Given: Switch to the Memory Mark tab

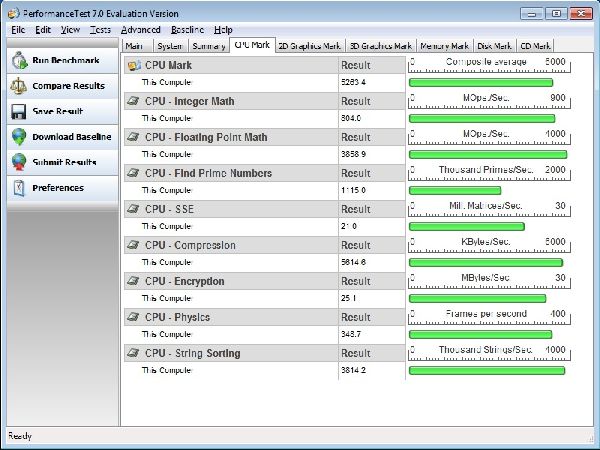Looking at the screenshot, I should (444, 45).
